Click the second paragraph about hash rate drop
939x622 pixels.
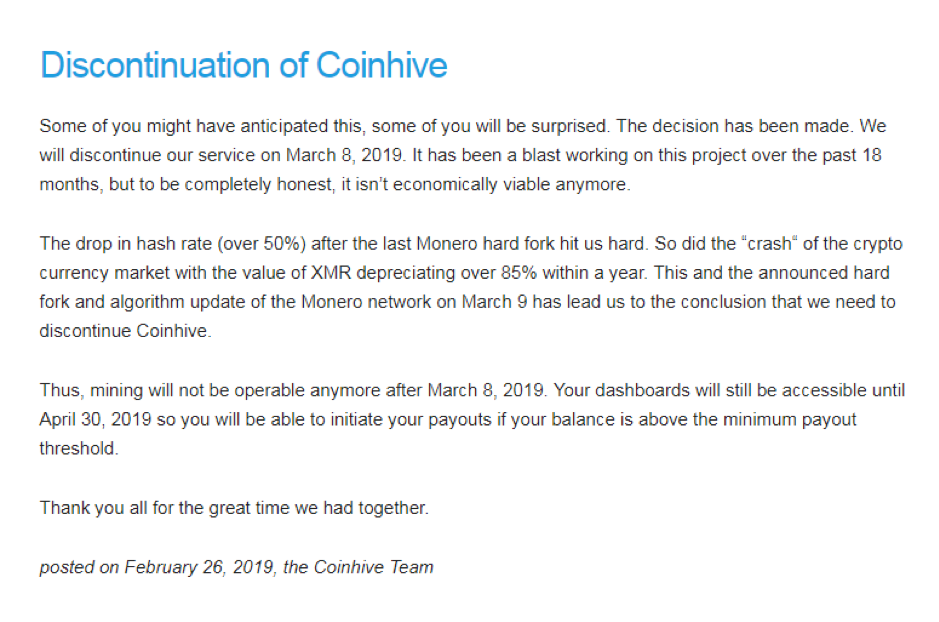coord(471,287)
